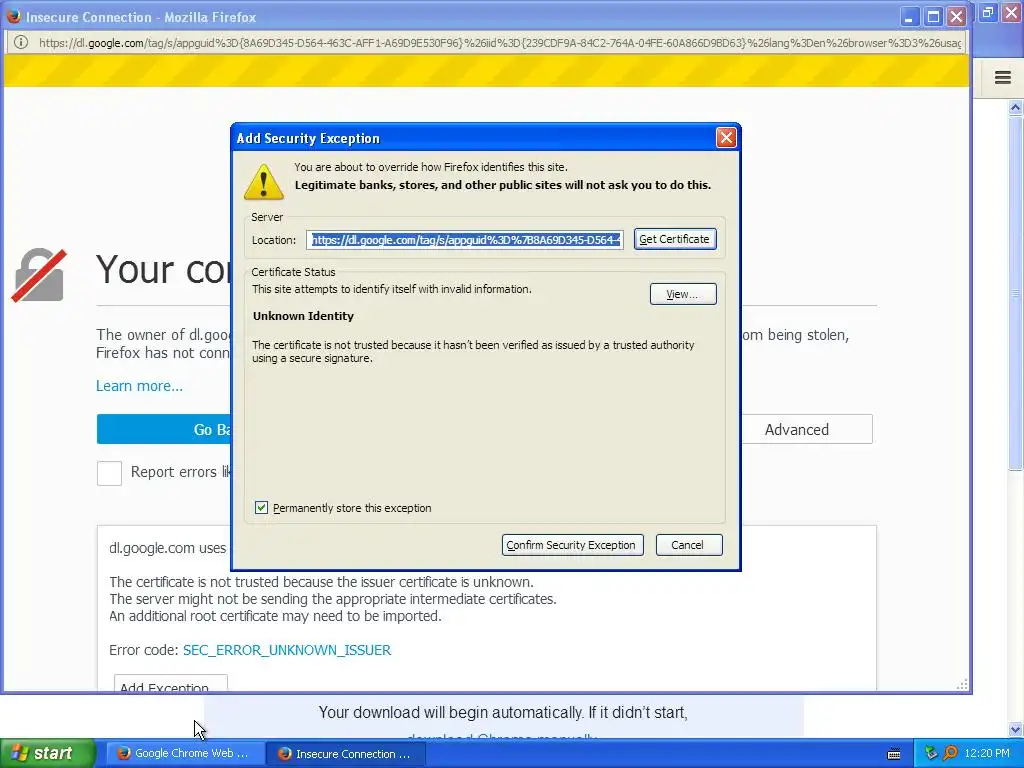The image size is (1024, 768).
Task: Click the scroll up arrow of background window
Action: point(1016,106)
